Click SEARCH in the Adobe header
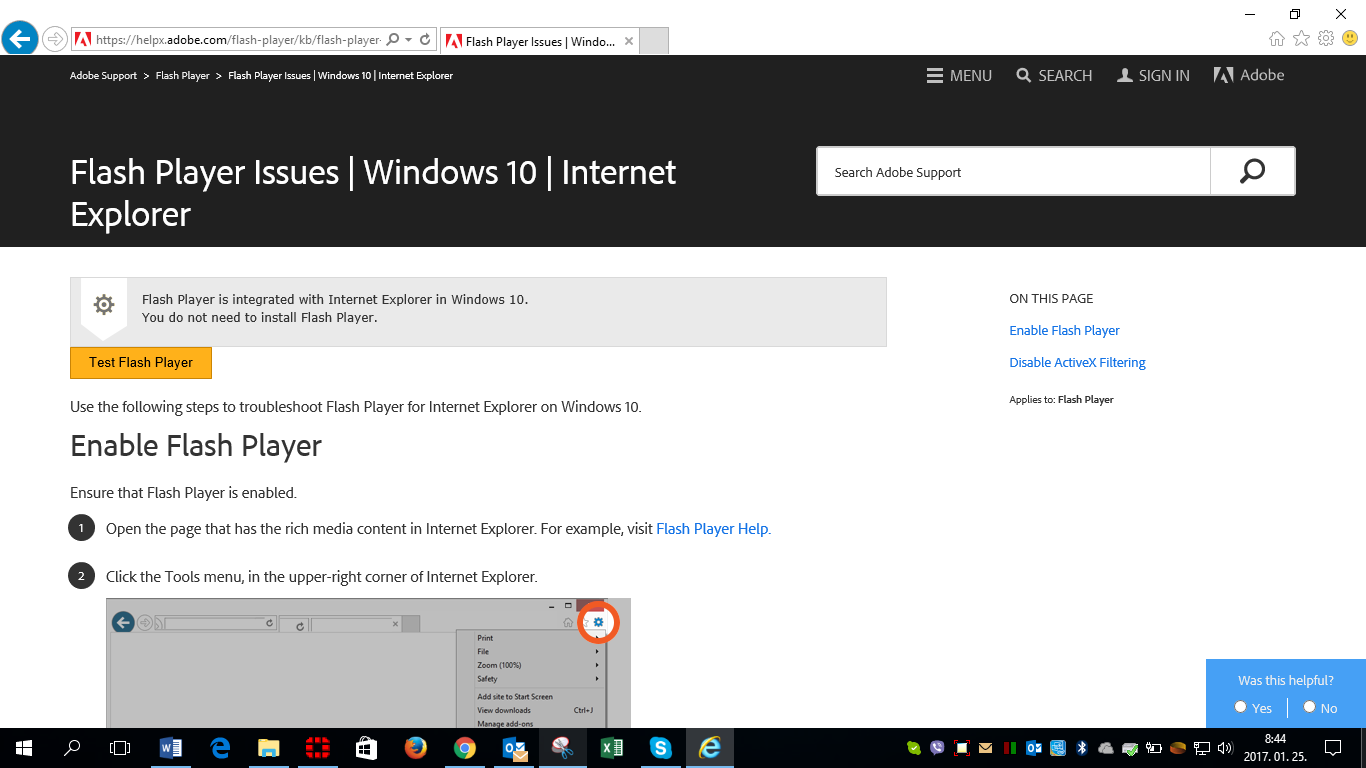1366x768 pixels. [1054, 76]
